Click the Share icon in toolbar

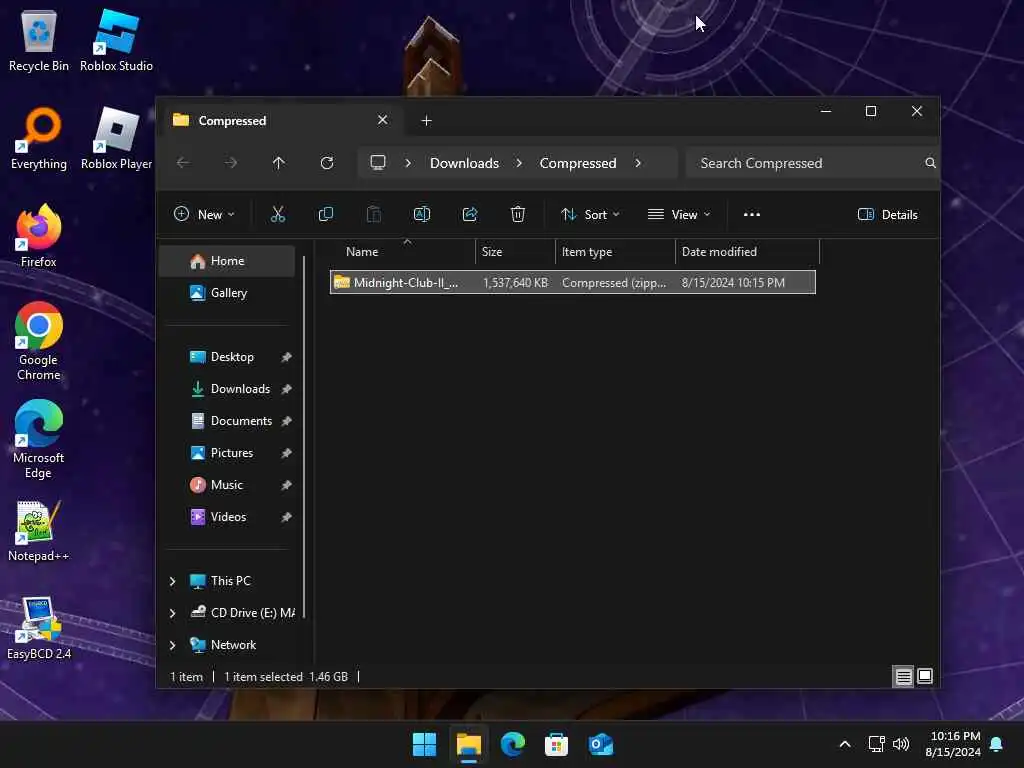[x=470, y=214]
